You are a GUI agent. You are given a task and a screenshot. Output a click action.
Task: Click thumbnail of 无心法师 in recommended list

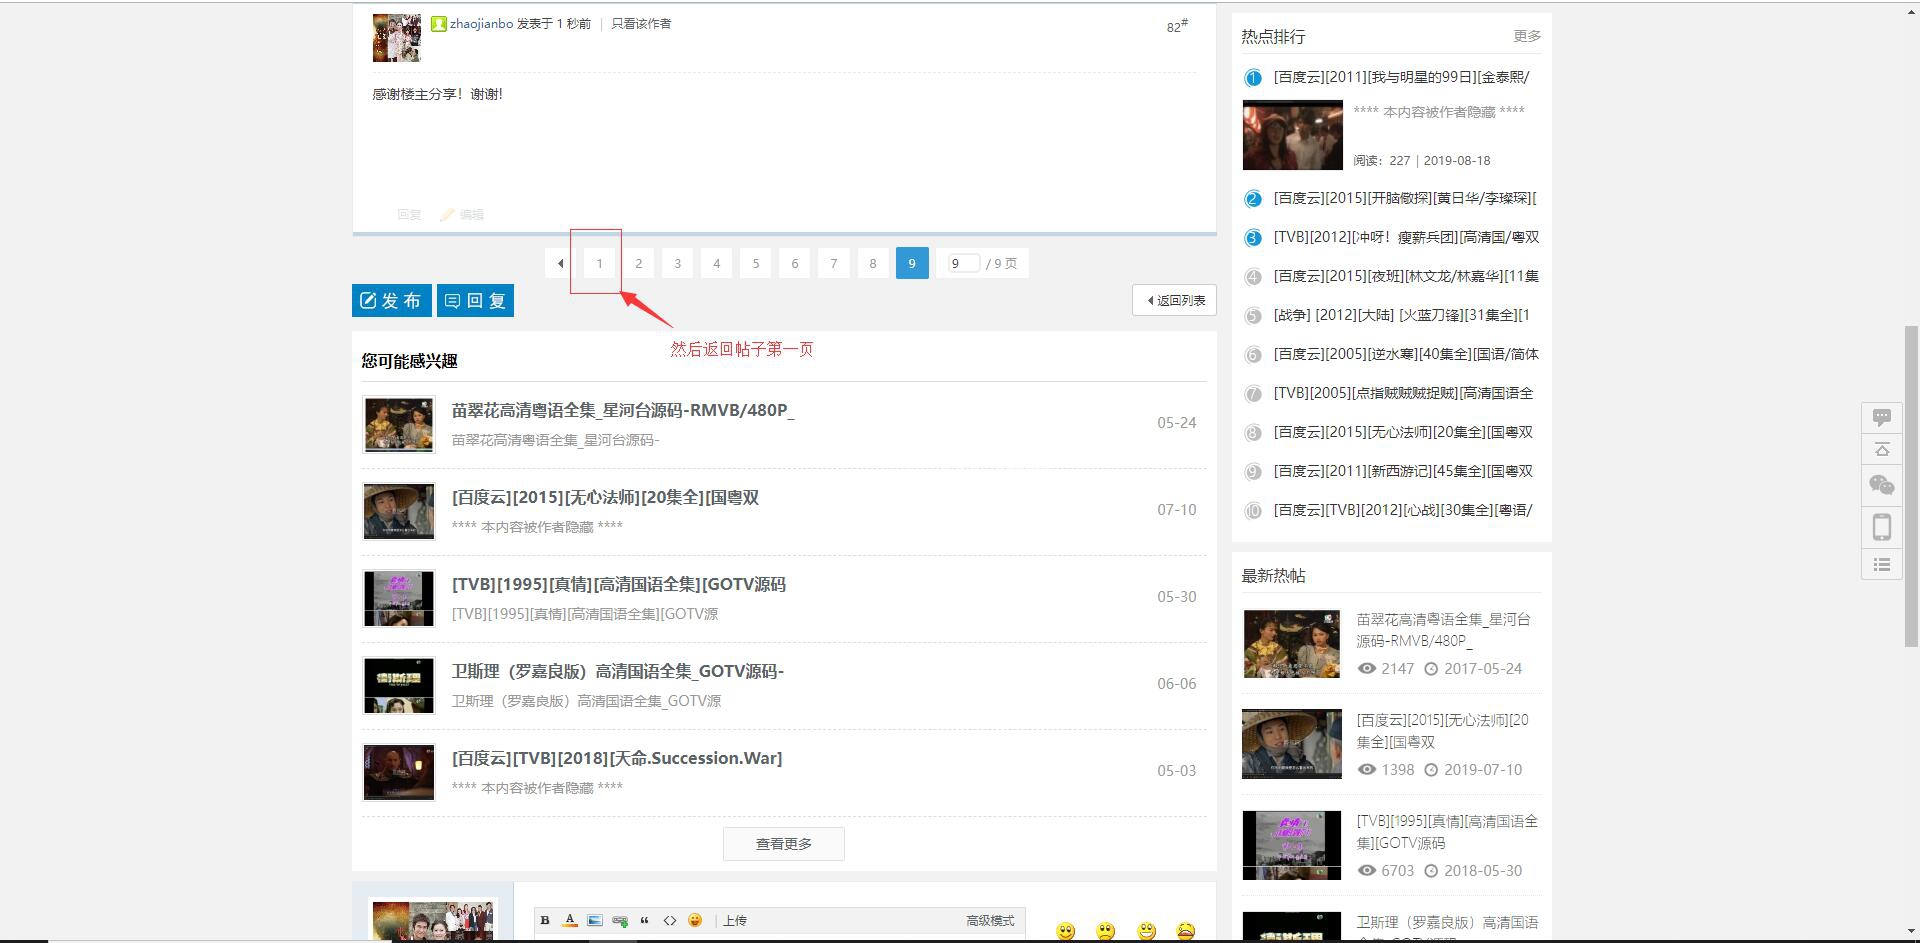click(x=399, y=511)
